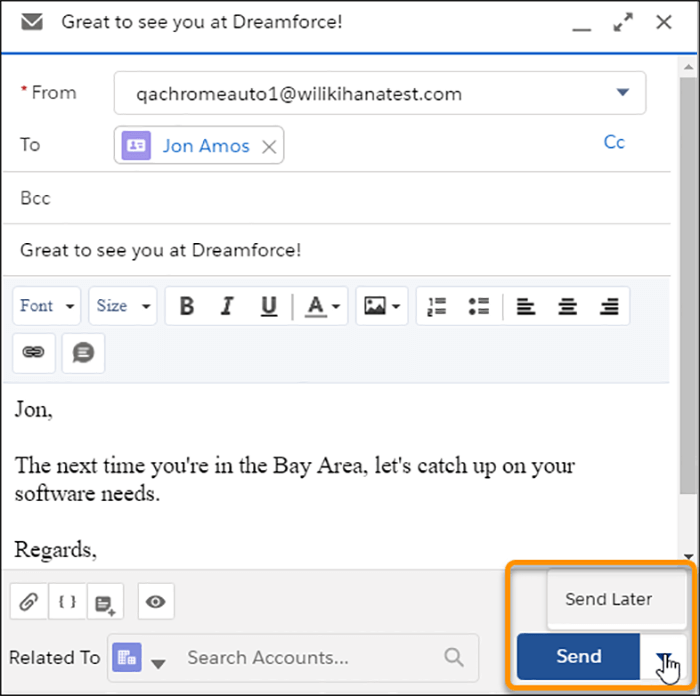Click the scrollbar up arrow
Image resolution: width=700 pixels, height=696 pixels.
(688, 67)
